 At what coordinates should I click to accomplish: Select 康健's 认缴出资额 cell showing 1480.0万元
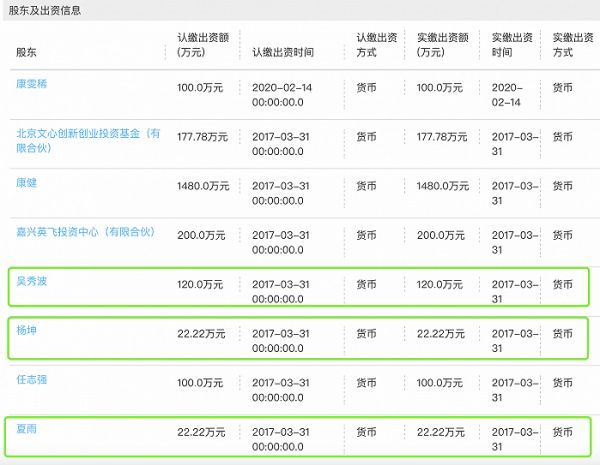pos(203,186)
